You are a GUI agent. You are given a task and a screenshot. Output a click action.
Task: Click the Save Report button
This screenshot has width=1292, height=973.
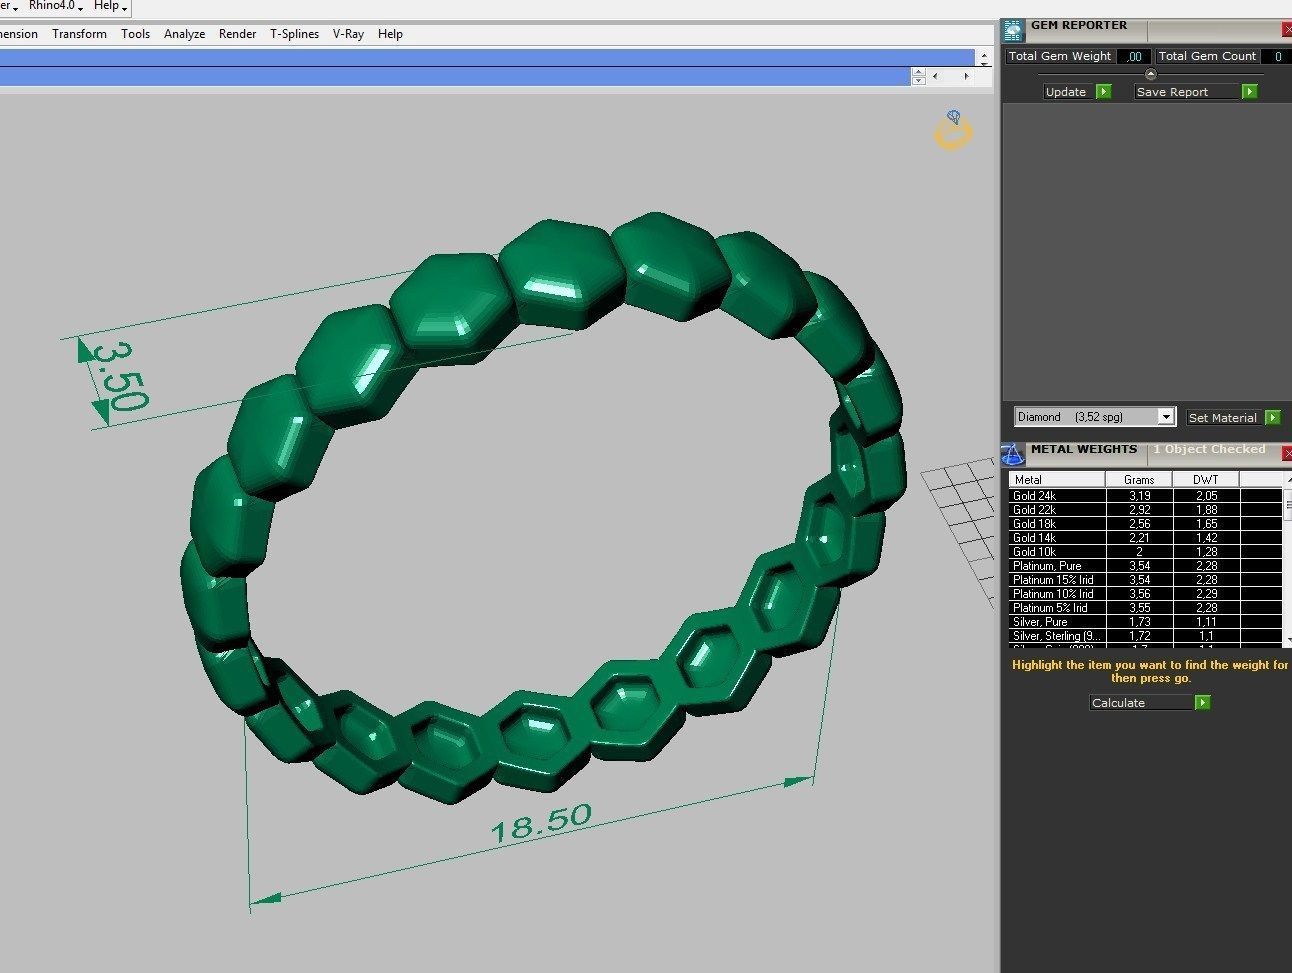1188,92
